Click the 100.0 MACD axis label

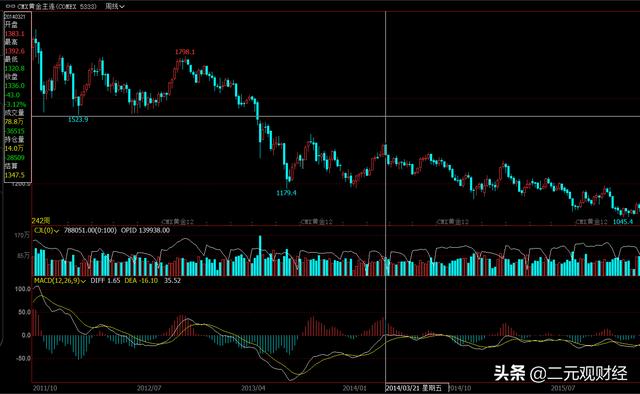[23, 289]
